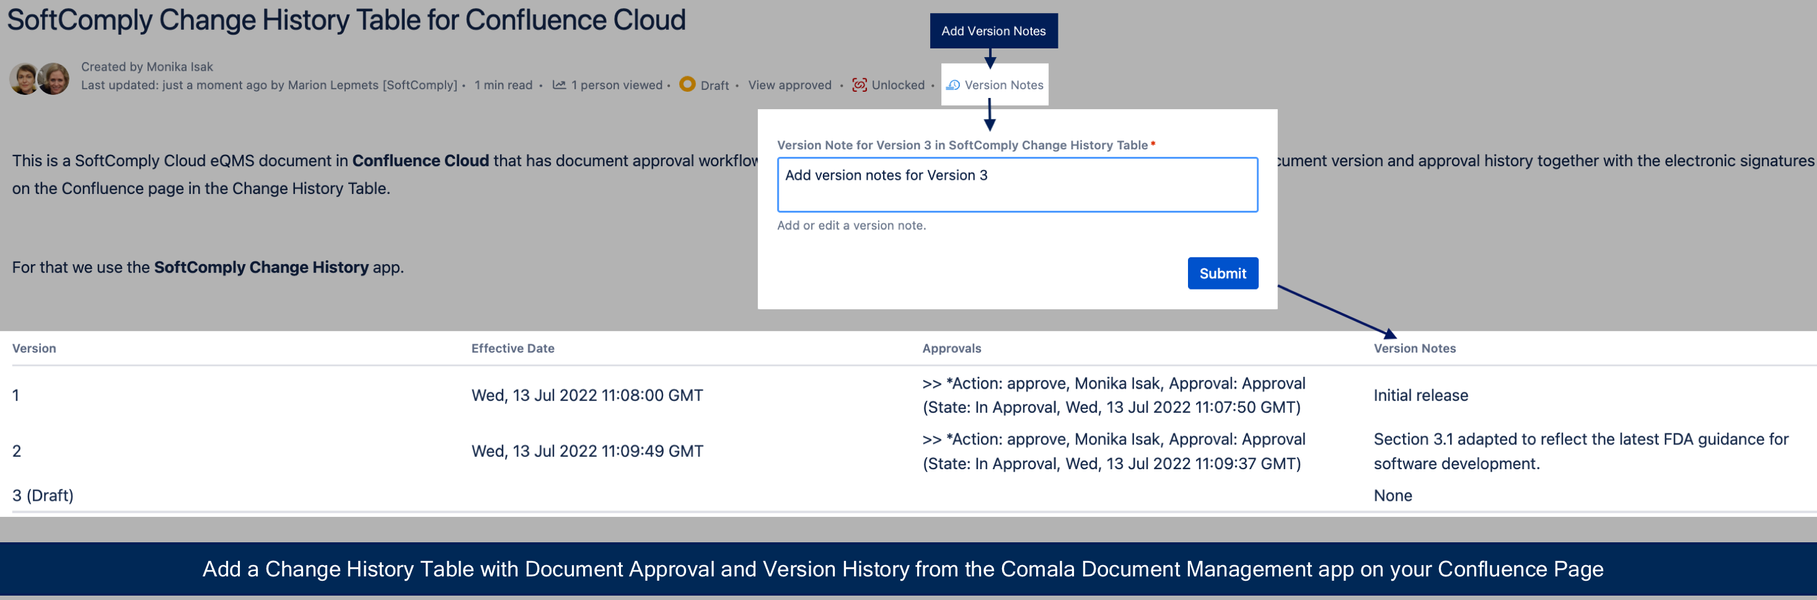Click the Unlocked status label
The width and height of the screenshot is (1817, 600).
tap(898, 85)
